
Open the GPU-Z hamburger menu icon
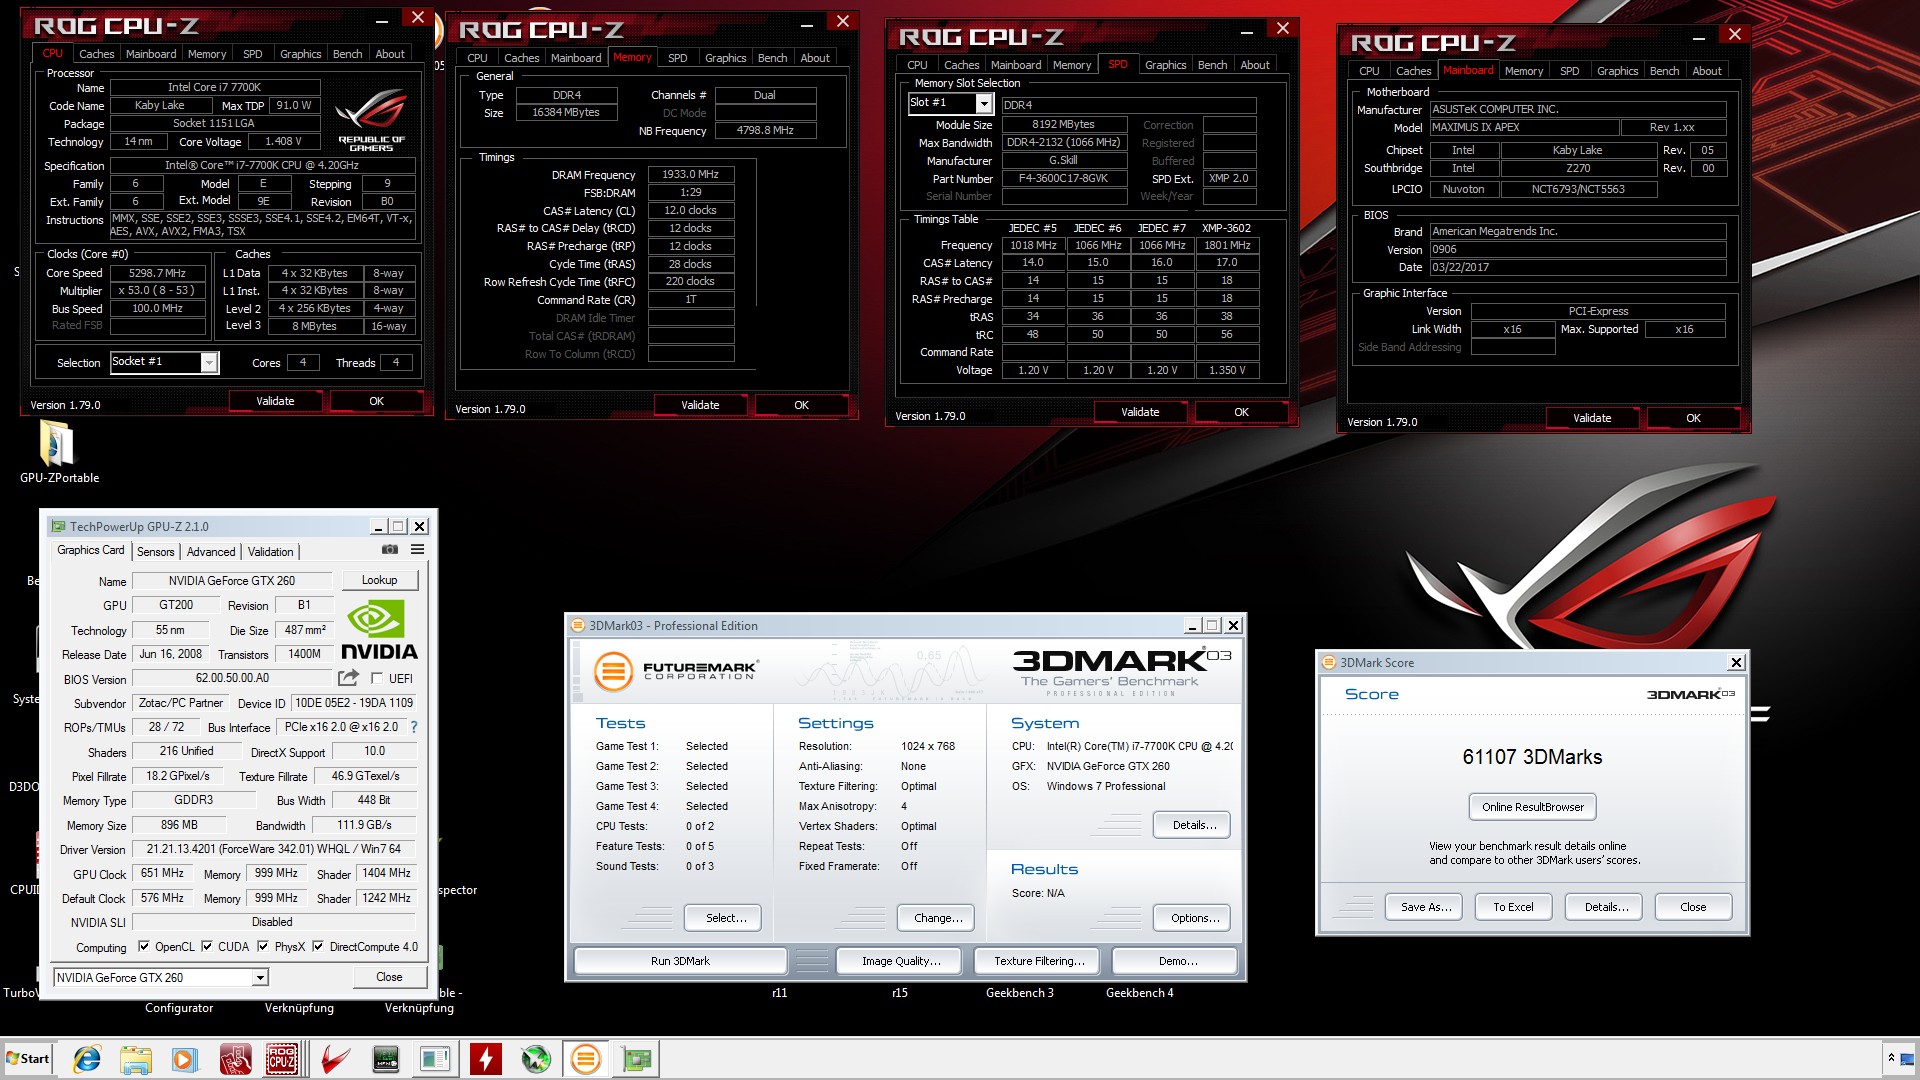click(418, 550)
